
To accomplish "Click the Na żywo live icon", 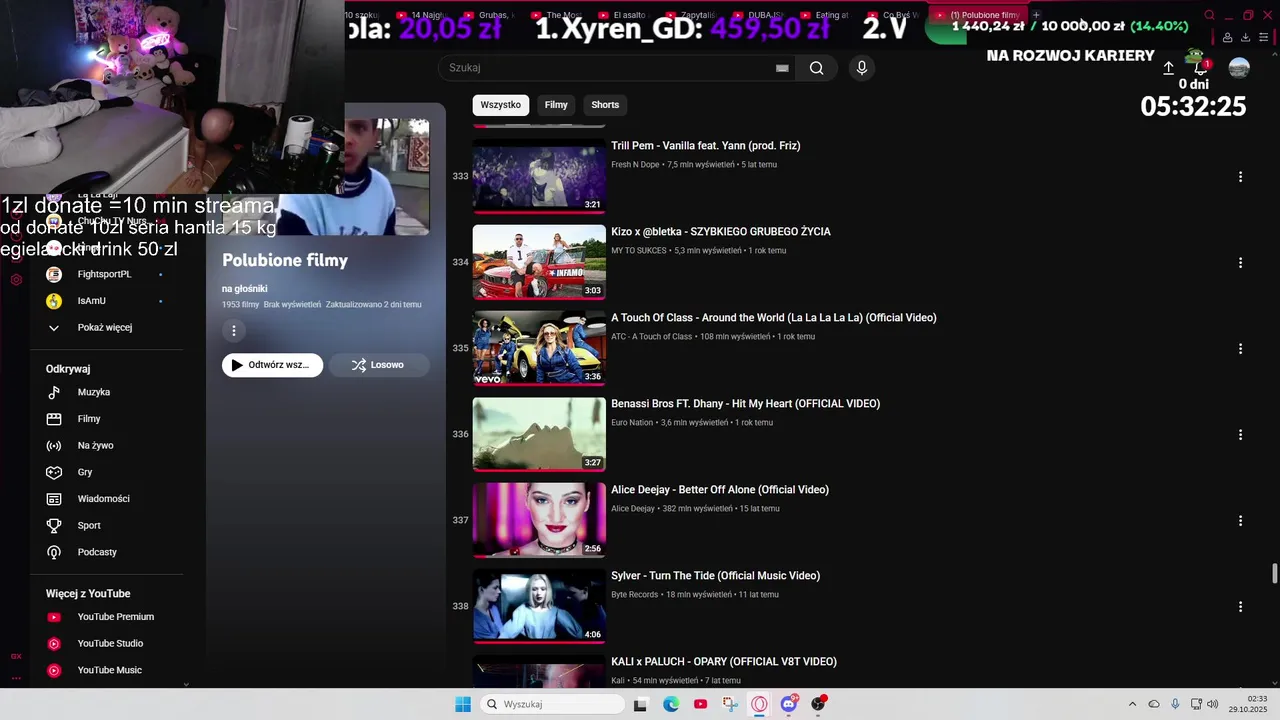I will pos(55,446).
